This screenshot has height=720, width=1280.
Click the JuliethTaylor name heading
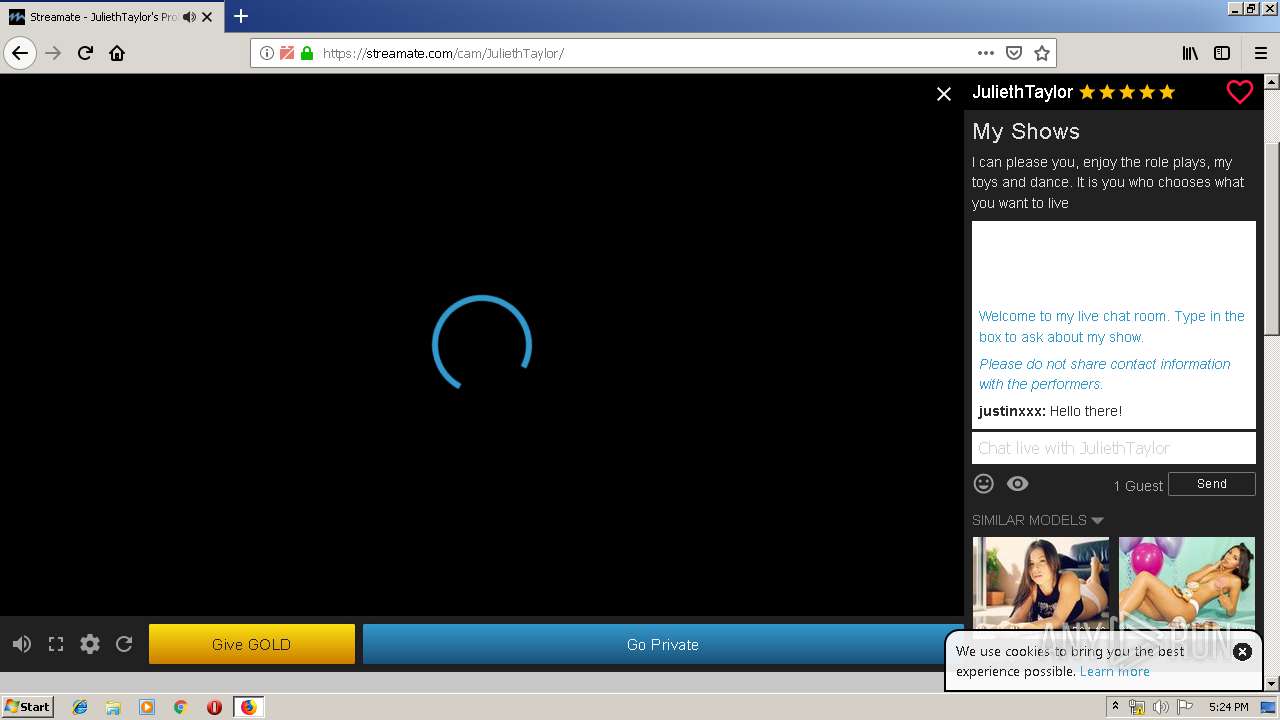tap(1022, 92)
